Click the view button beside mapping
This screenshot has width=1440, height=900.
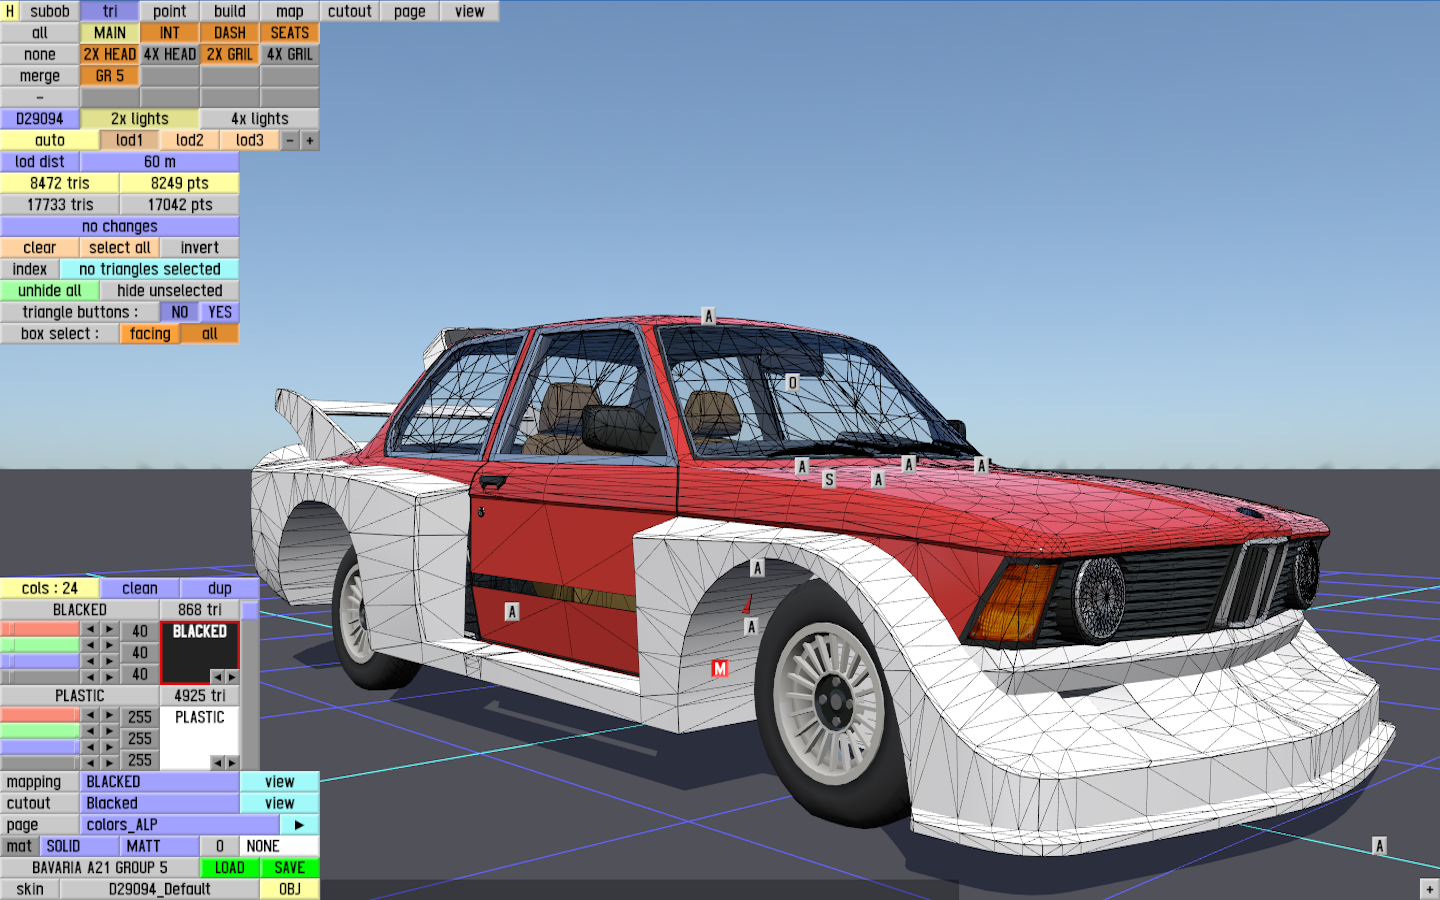click(280, 782)
